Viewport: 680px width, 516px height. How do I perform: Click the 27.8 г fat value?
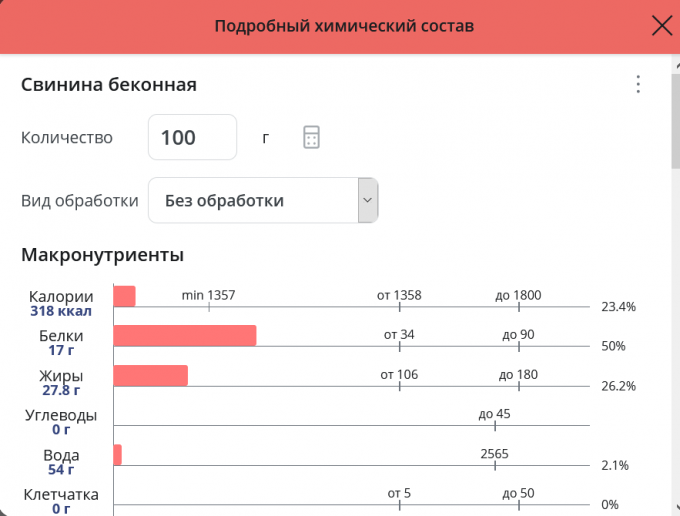pos(61,390)
